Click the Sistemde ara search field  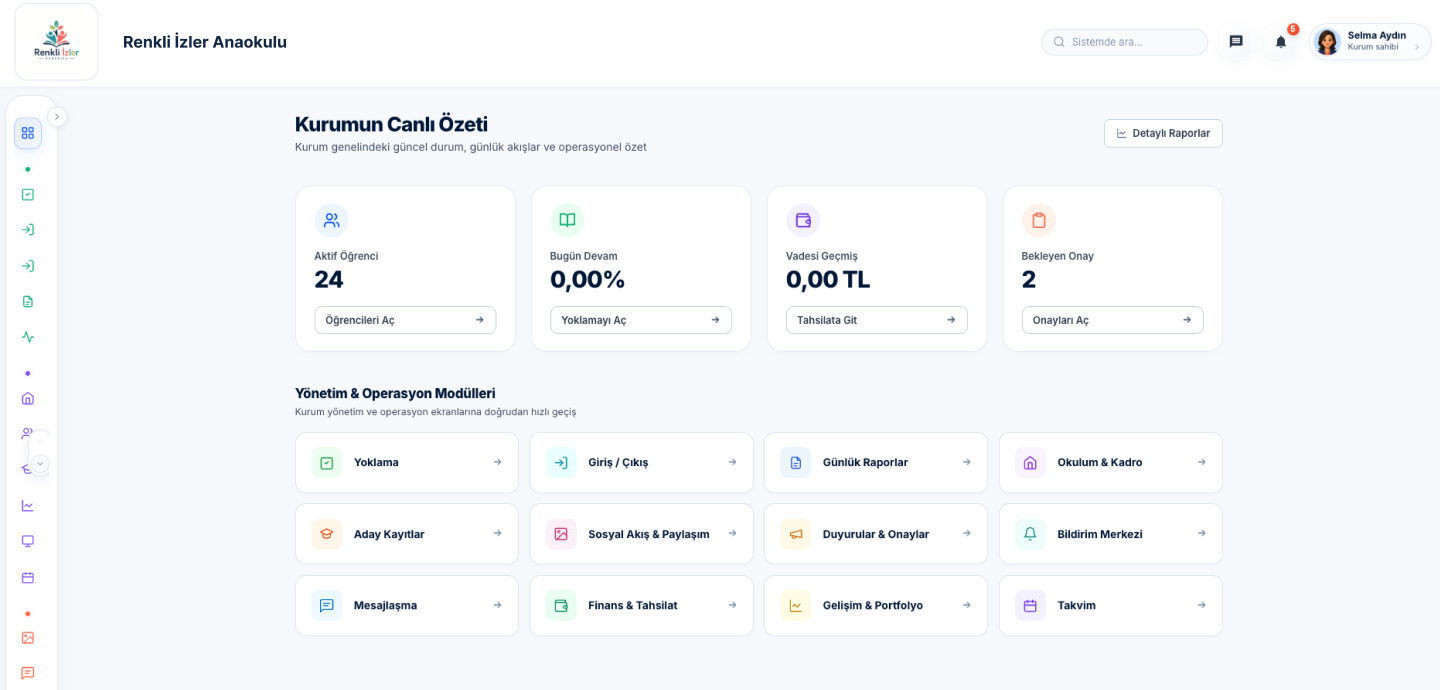(x=1125, y=42)
